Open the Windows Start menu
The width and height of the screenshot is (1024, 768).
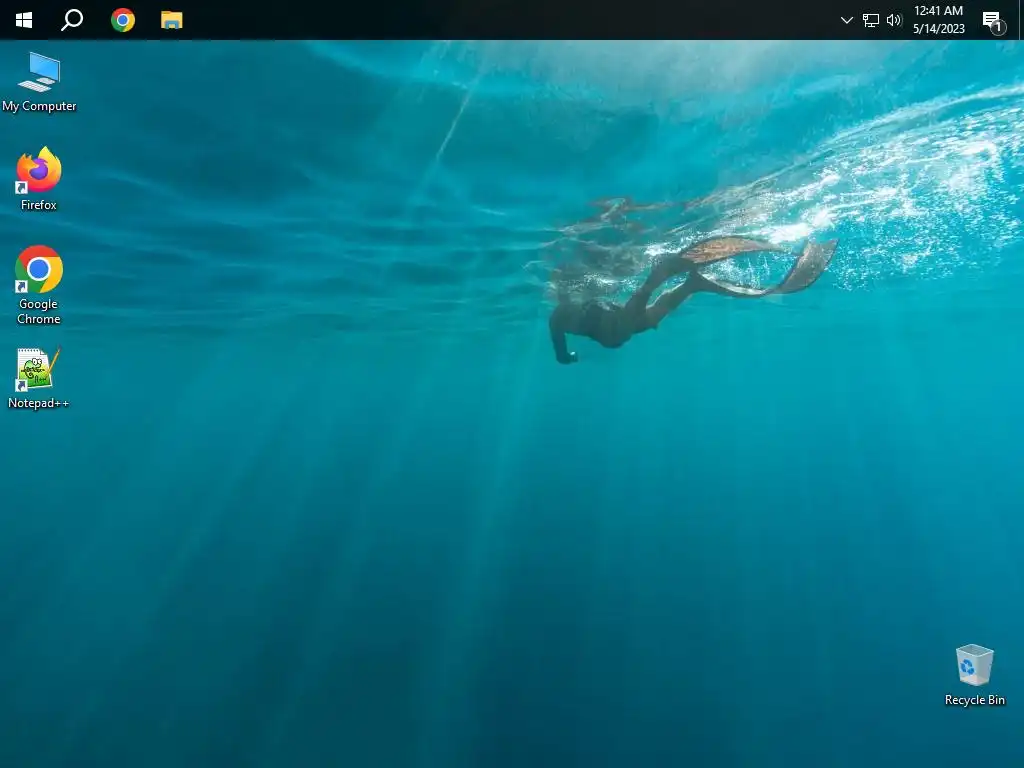coord(24,20)
